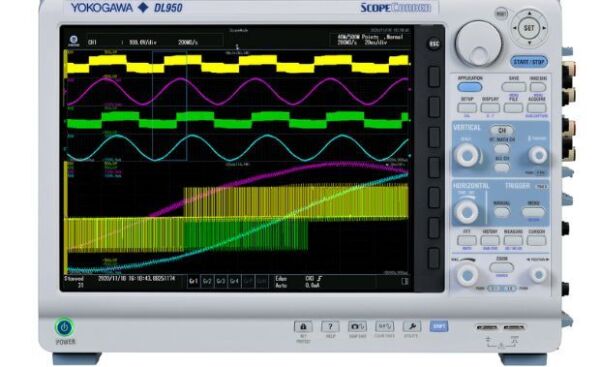Tap the round RESET button
This screenshot has height=367, width=600.
tap(501, 14)
